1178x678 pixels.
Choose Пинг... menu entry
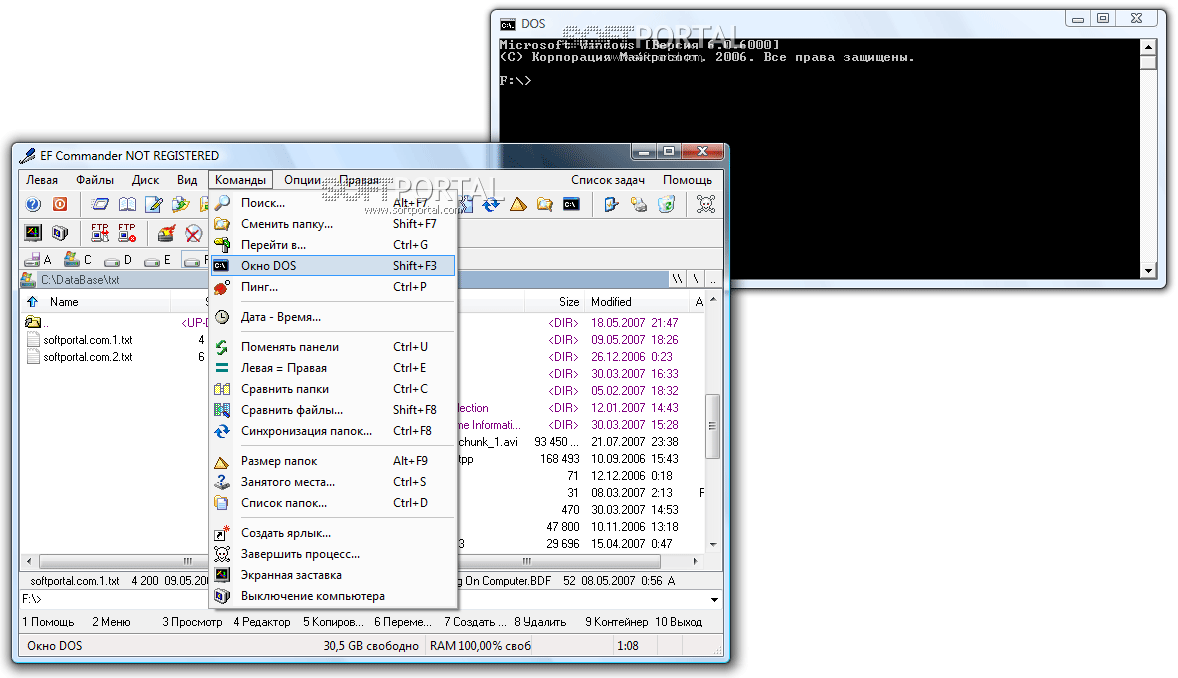click(333, 287)
